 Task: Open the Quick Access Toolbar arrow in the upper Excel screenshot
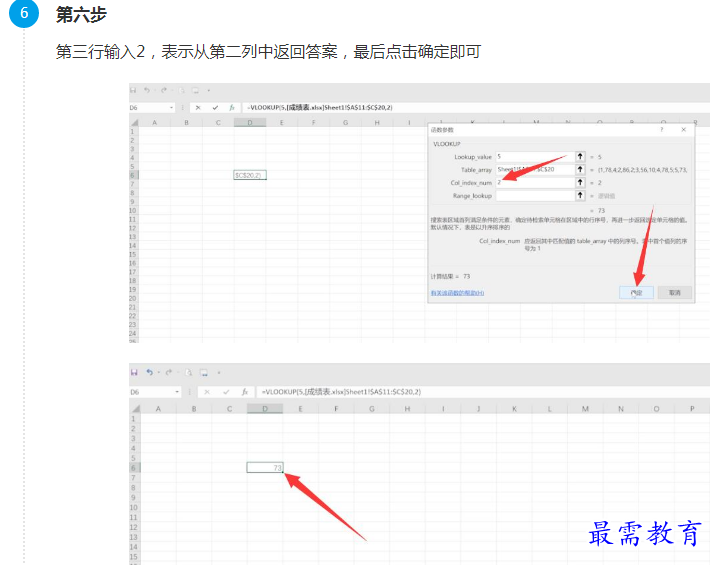click(209, 91)
